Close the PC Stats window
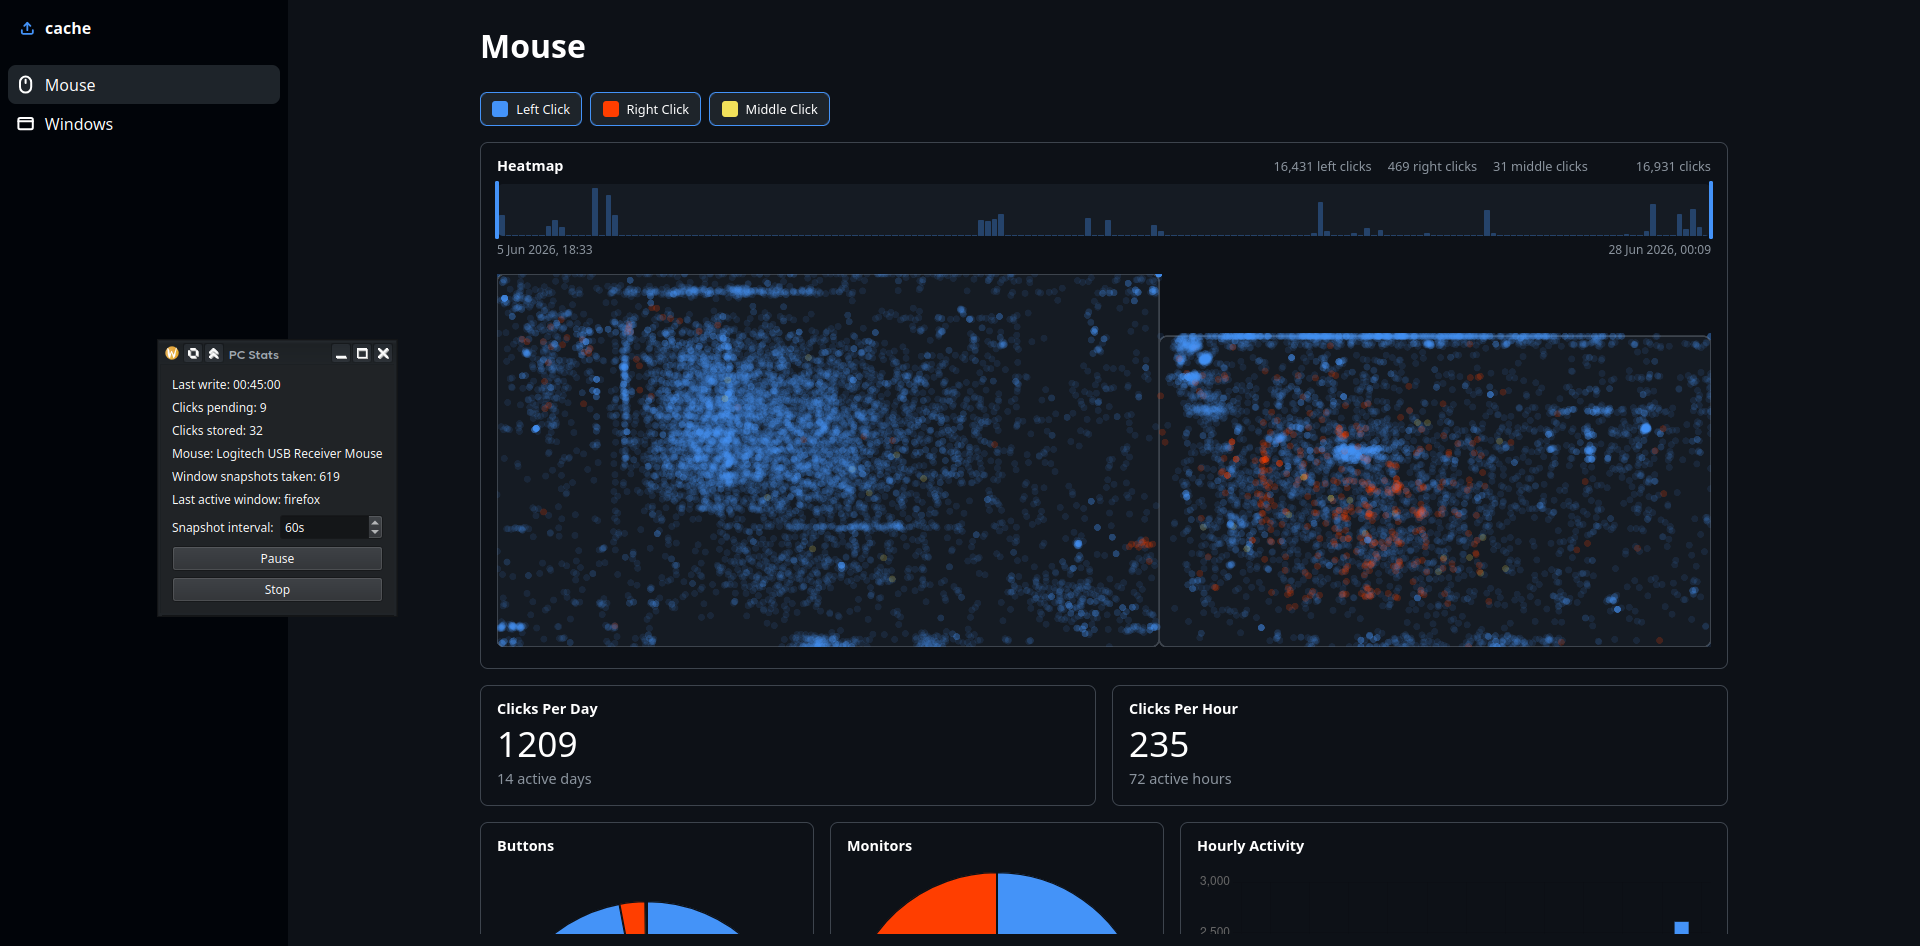This screenshot has width=1920, height=946. pyautogui.click(x=383, y=354)
